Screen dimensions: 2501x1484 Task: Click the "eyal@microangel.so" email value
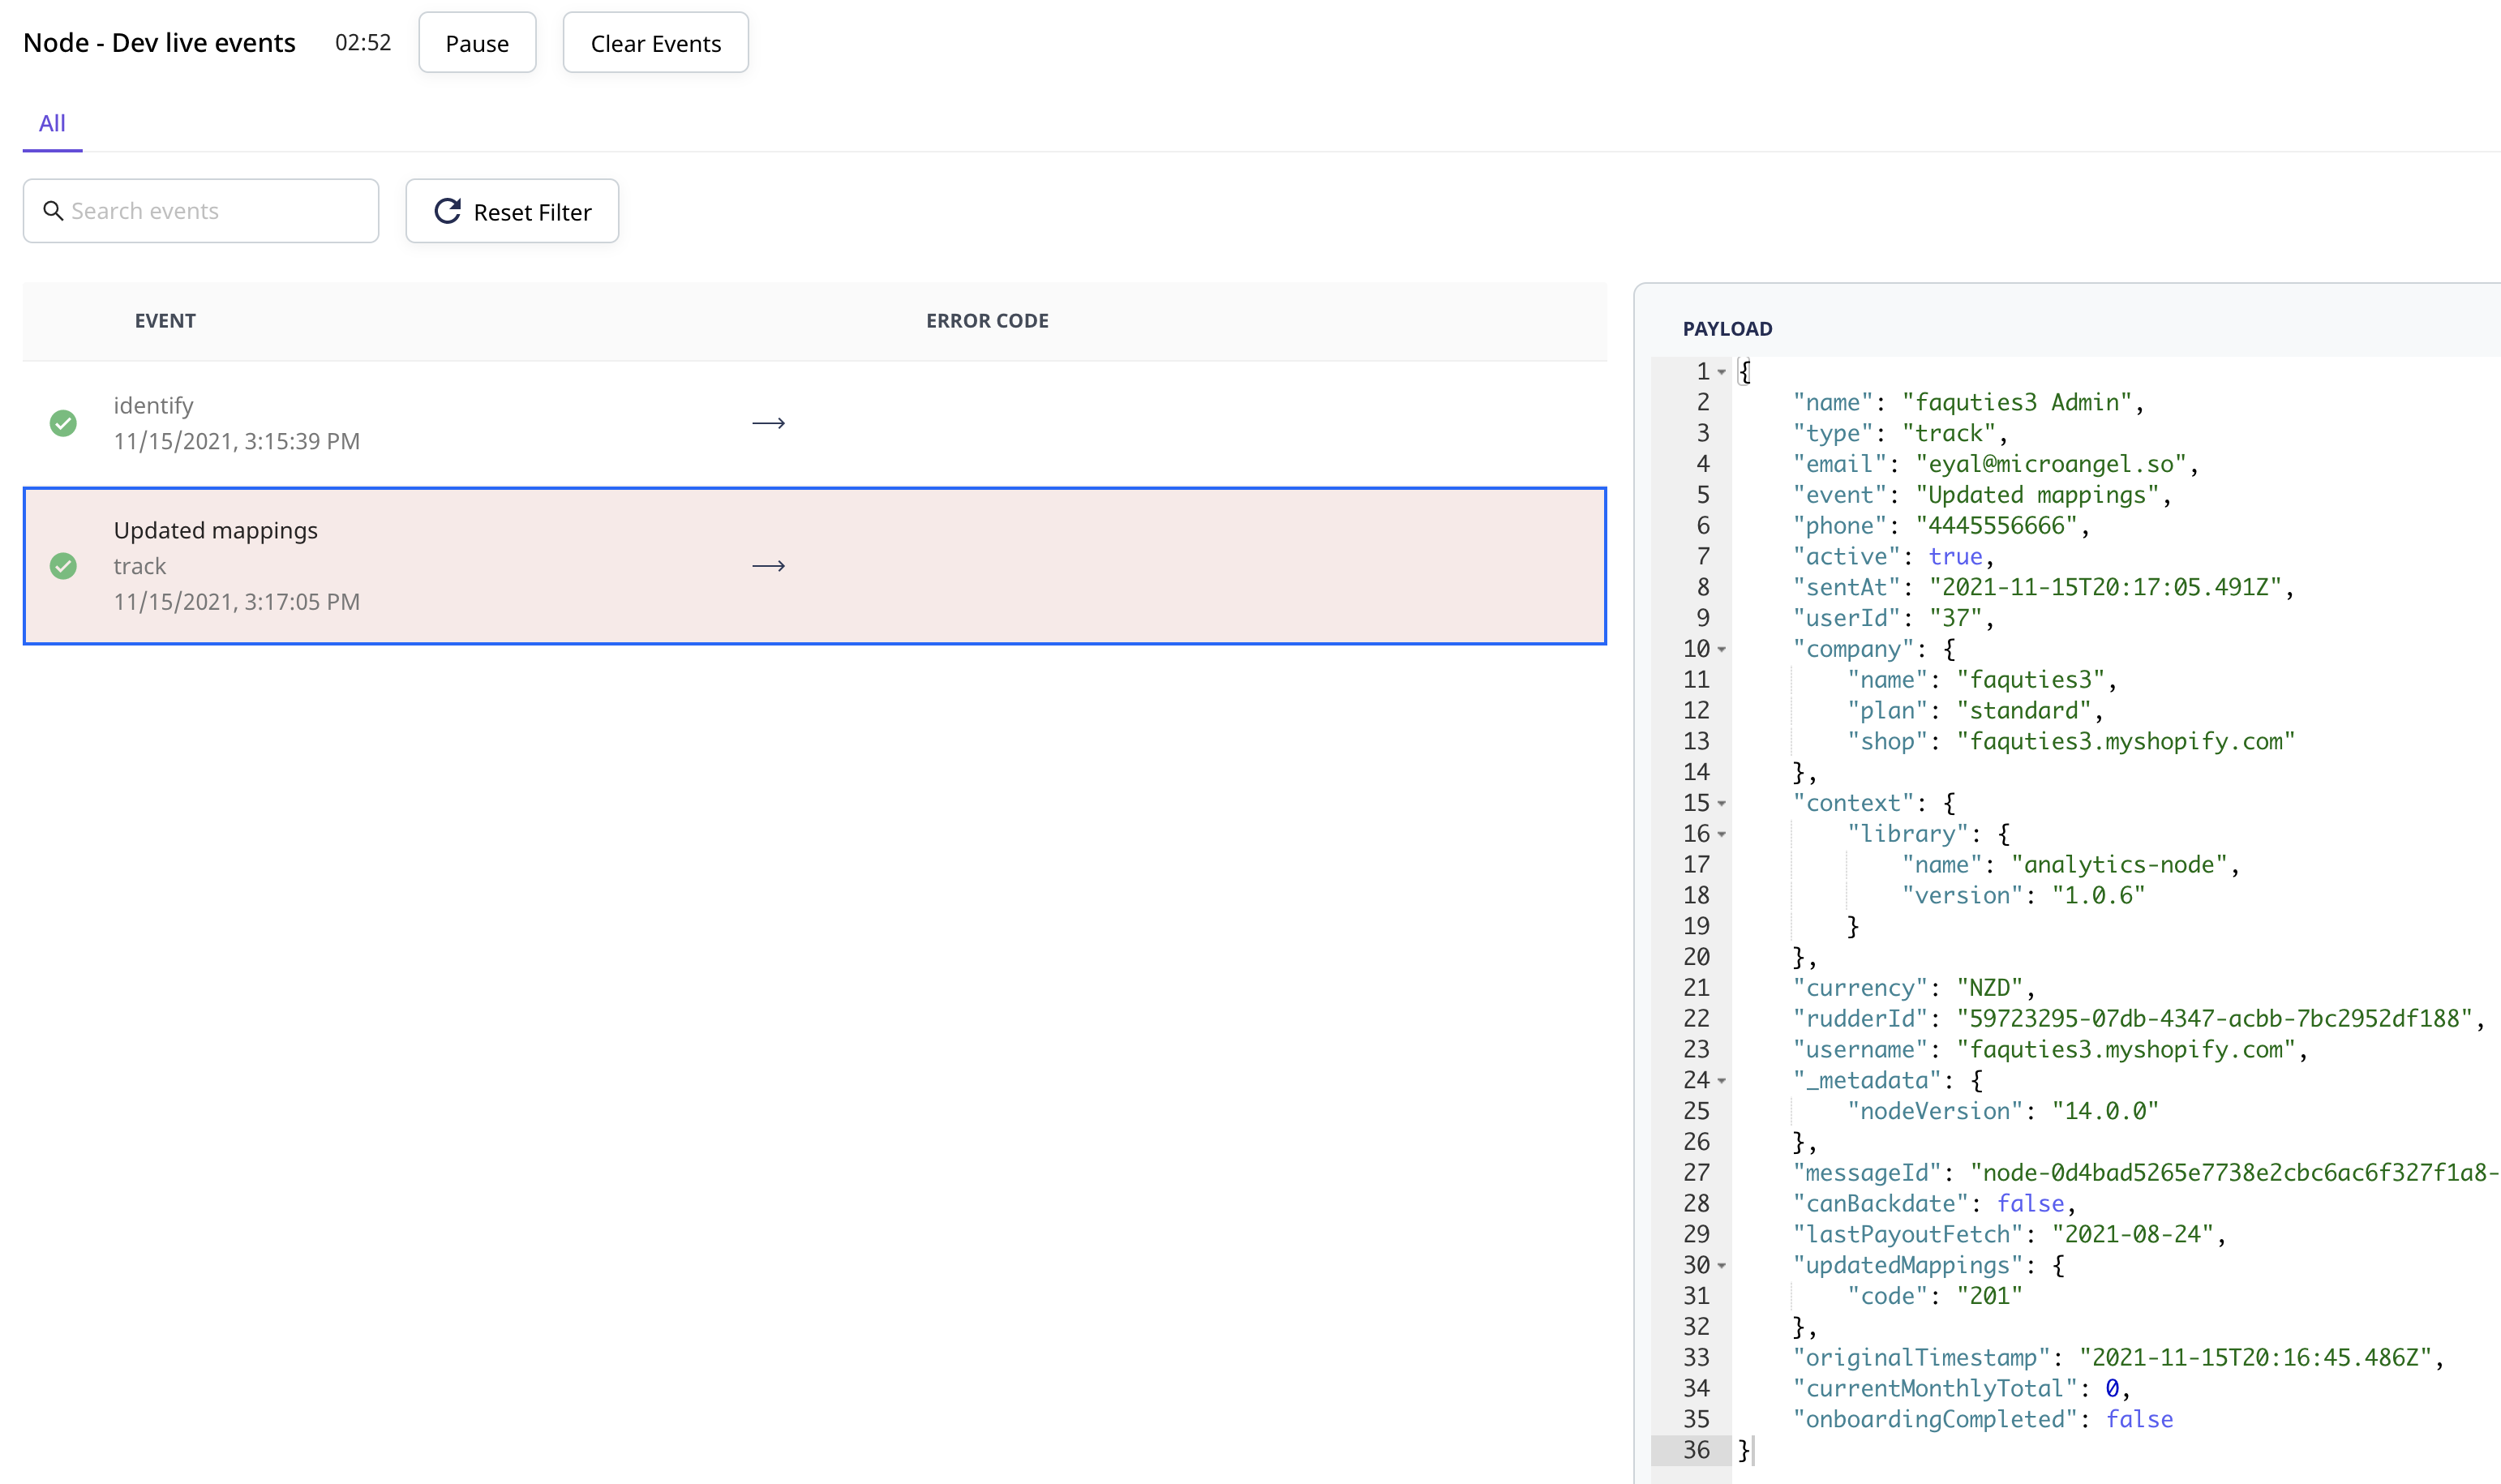click(x=2050, y=464)
